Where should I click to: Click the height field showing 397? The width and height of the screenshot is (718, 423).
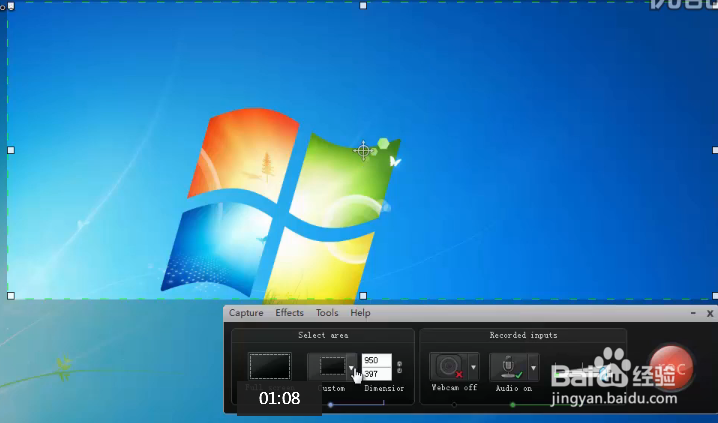click(x=376, y=374)
